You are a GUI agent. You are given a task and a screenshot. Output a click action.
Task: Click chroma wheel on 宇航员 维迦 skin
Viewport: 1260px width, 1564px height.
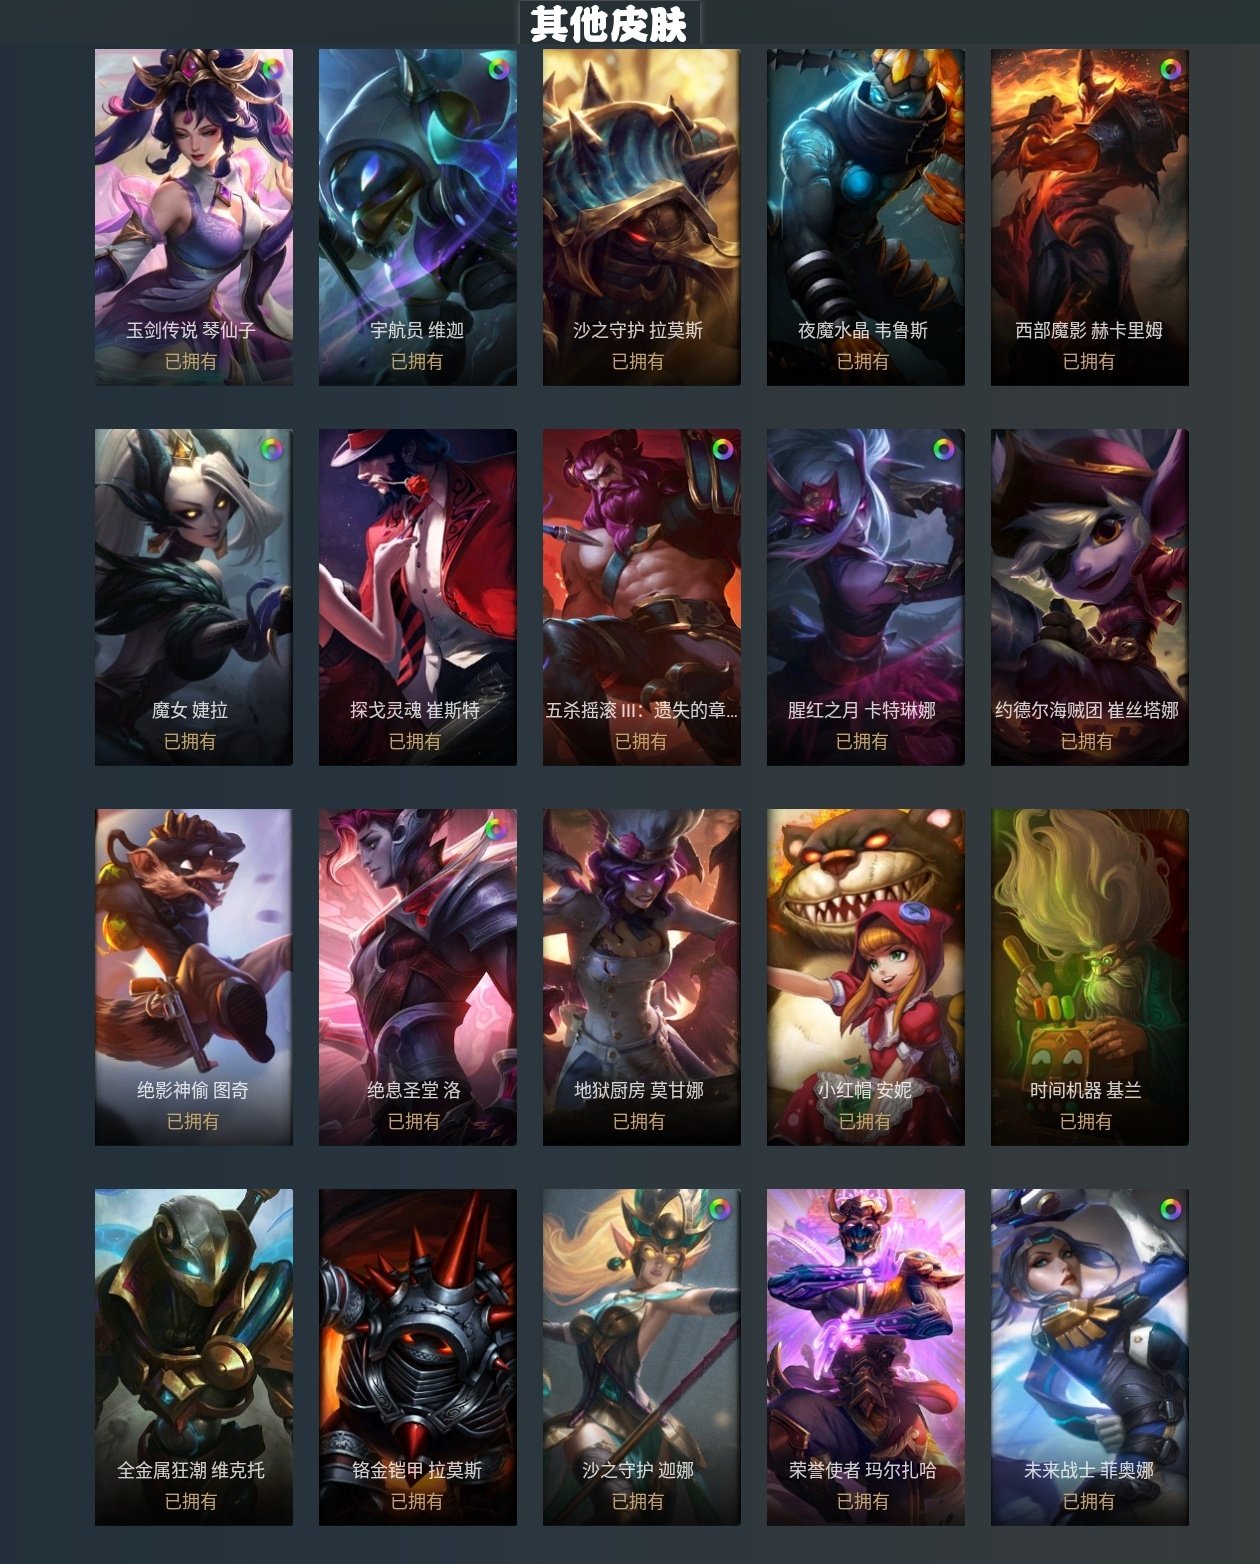(x=498, y=69)
